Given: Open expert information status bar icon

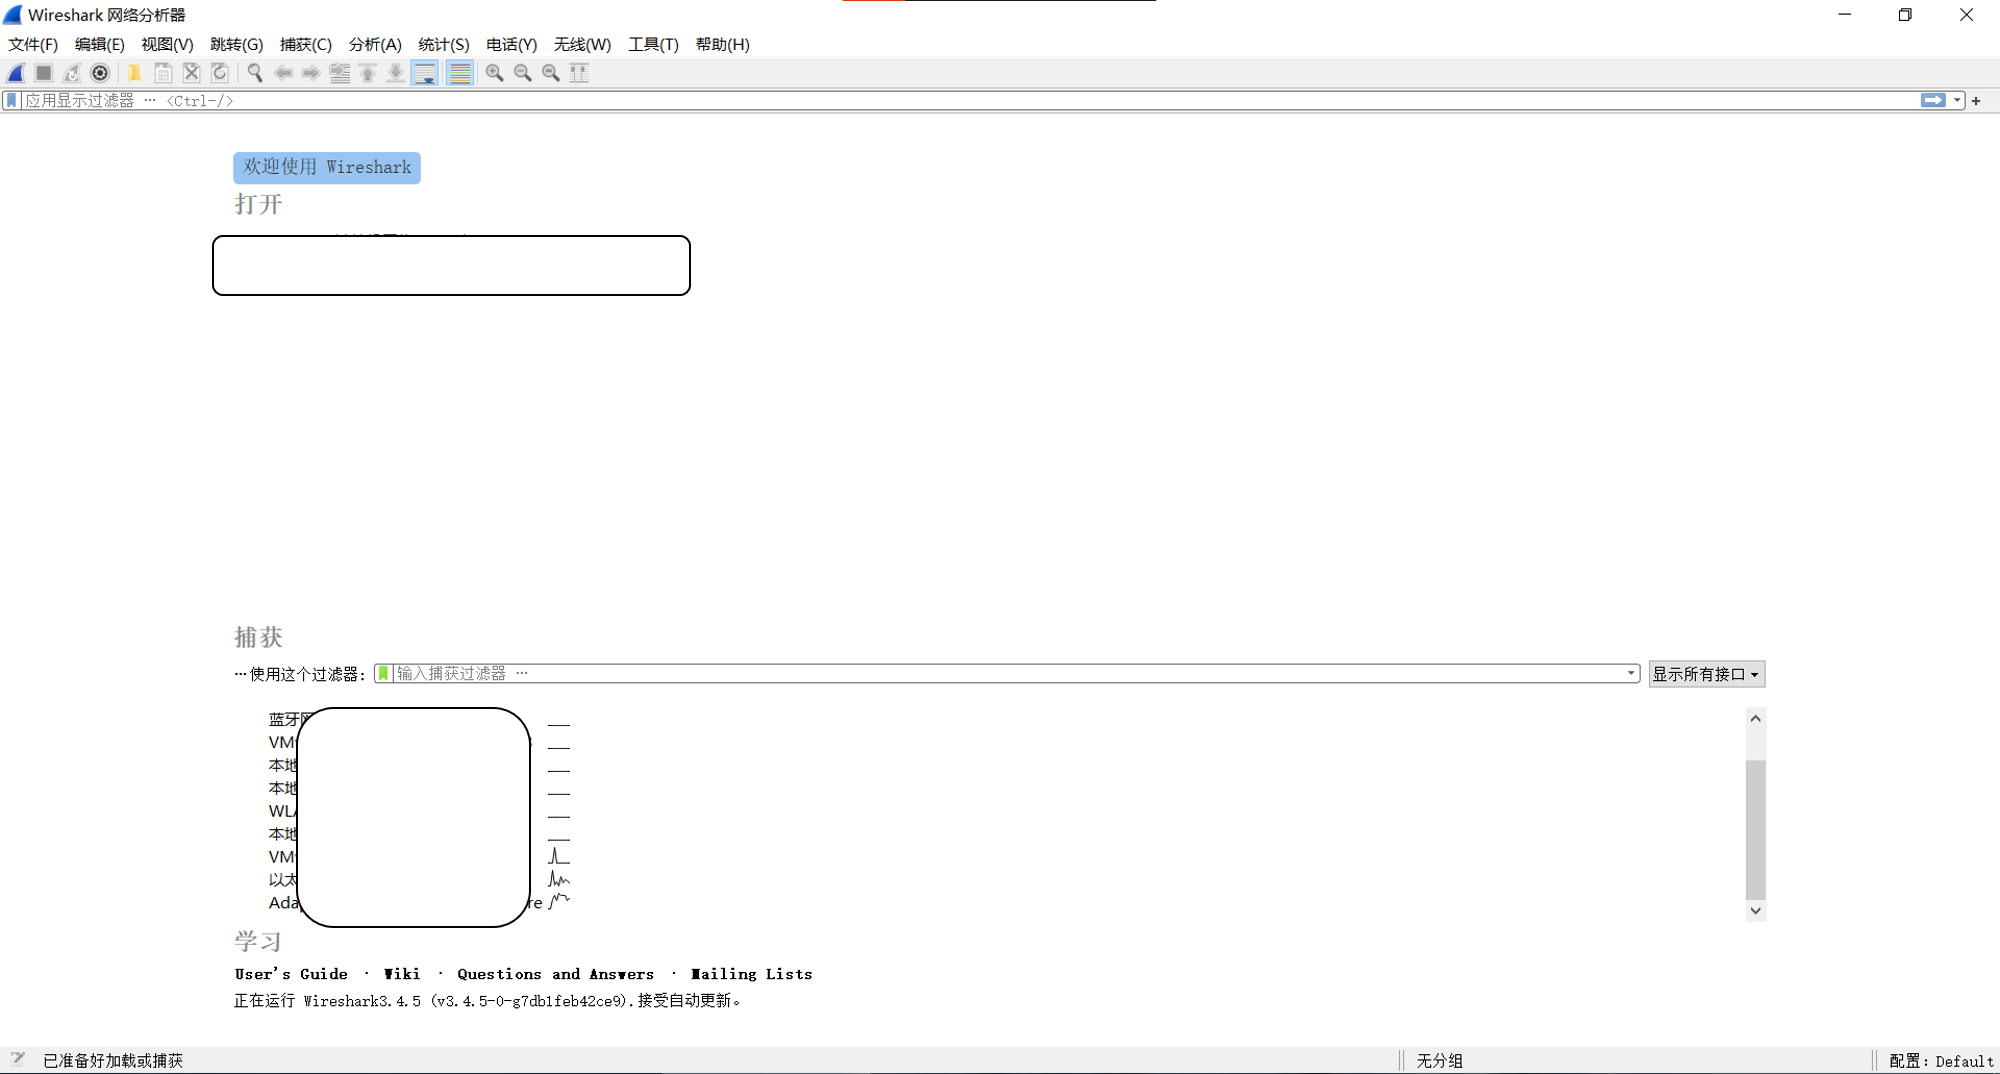Looking at the screenshot, I should click(x=18, y=1060).
